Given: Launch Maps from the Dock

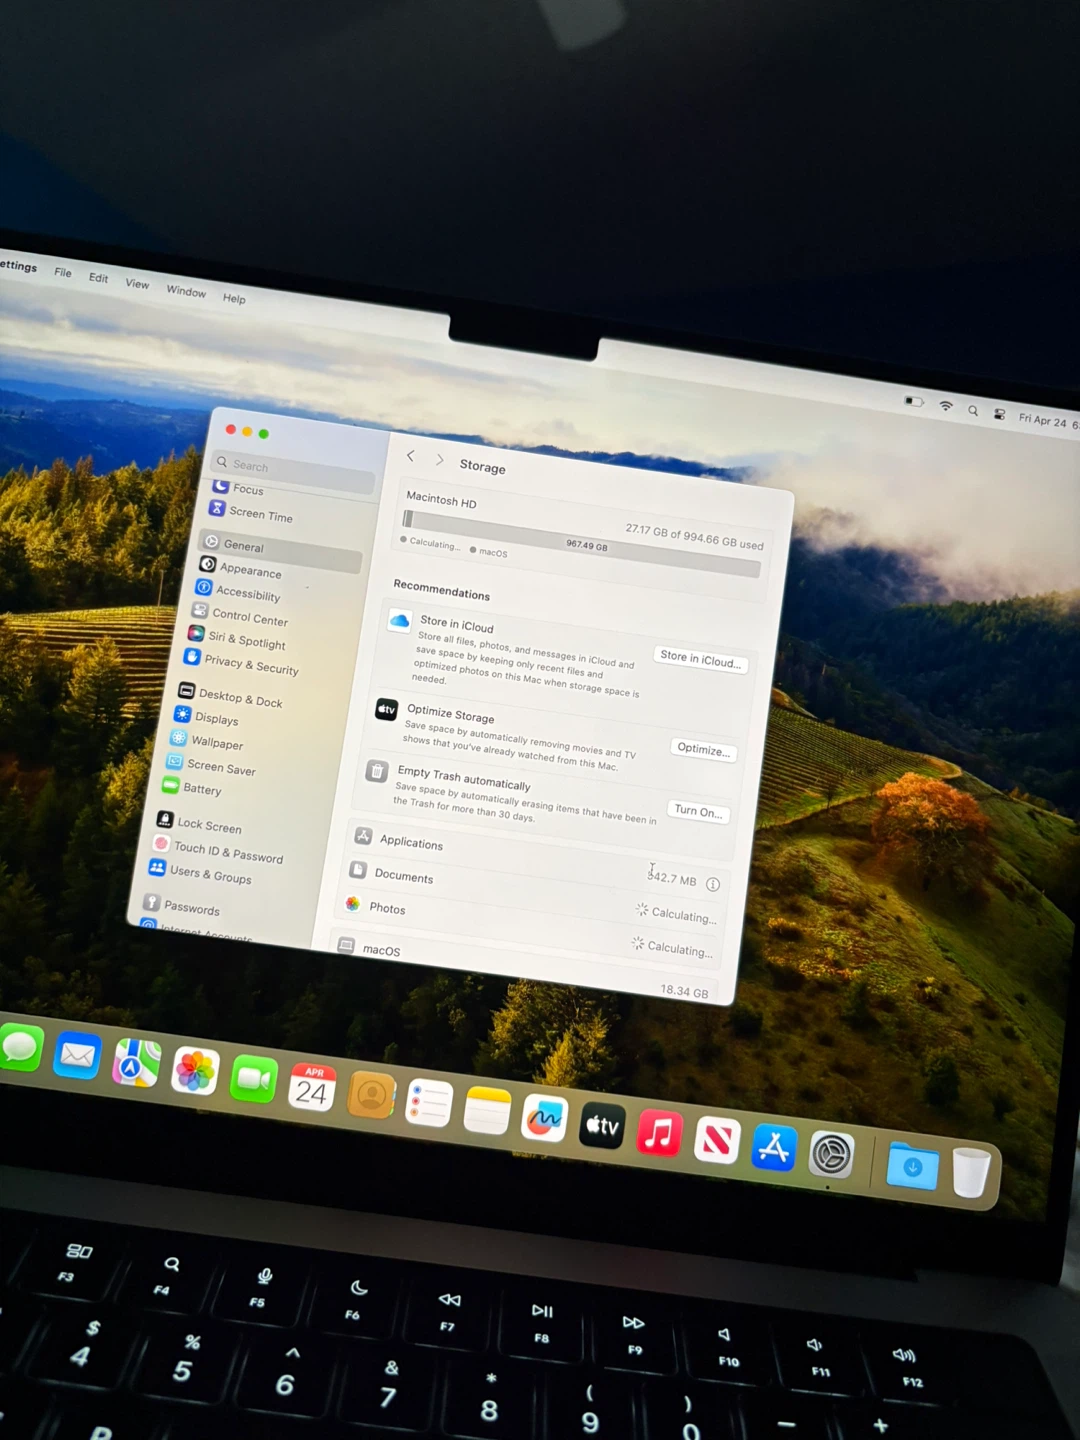Looking at the screenshot, I should click(x=136, y=1063).
